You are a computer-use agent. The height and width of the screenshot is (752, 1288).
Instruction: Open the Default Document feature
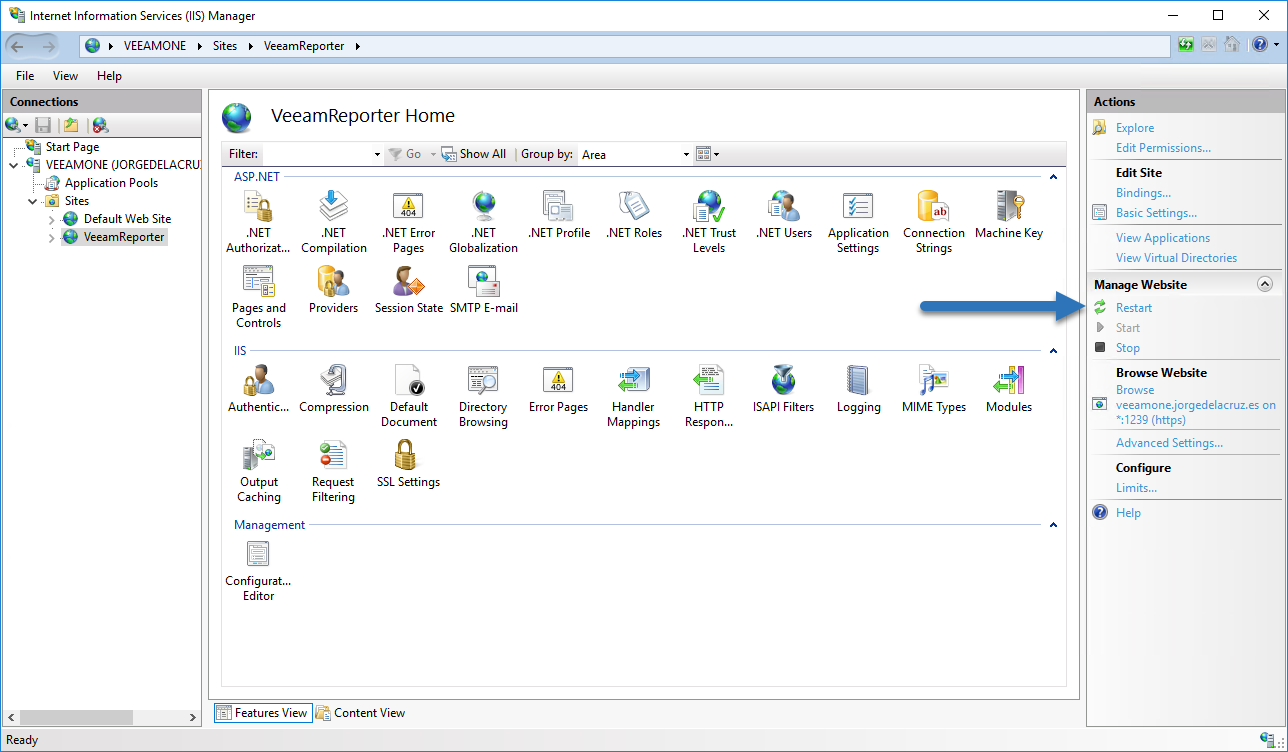pyautogui.click(x=408, y=396)
